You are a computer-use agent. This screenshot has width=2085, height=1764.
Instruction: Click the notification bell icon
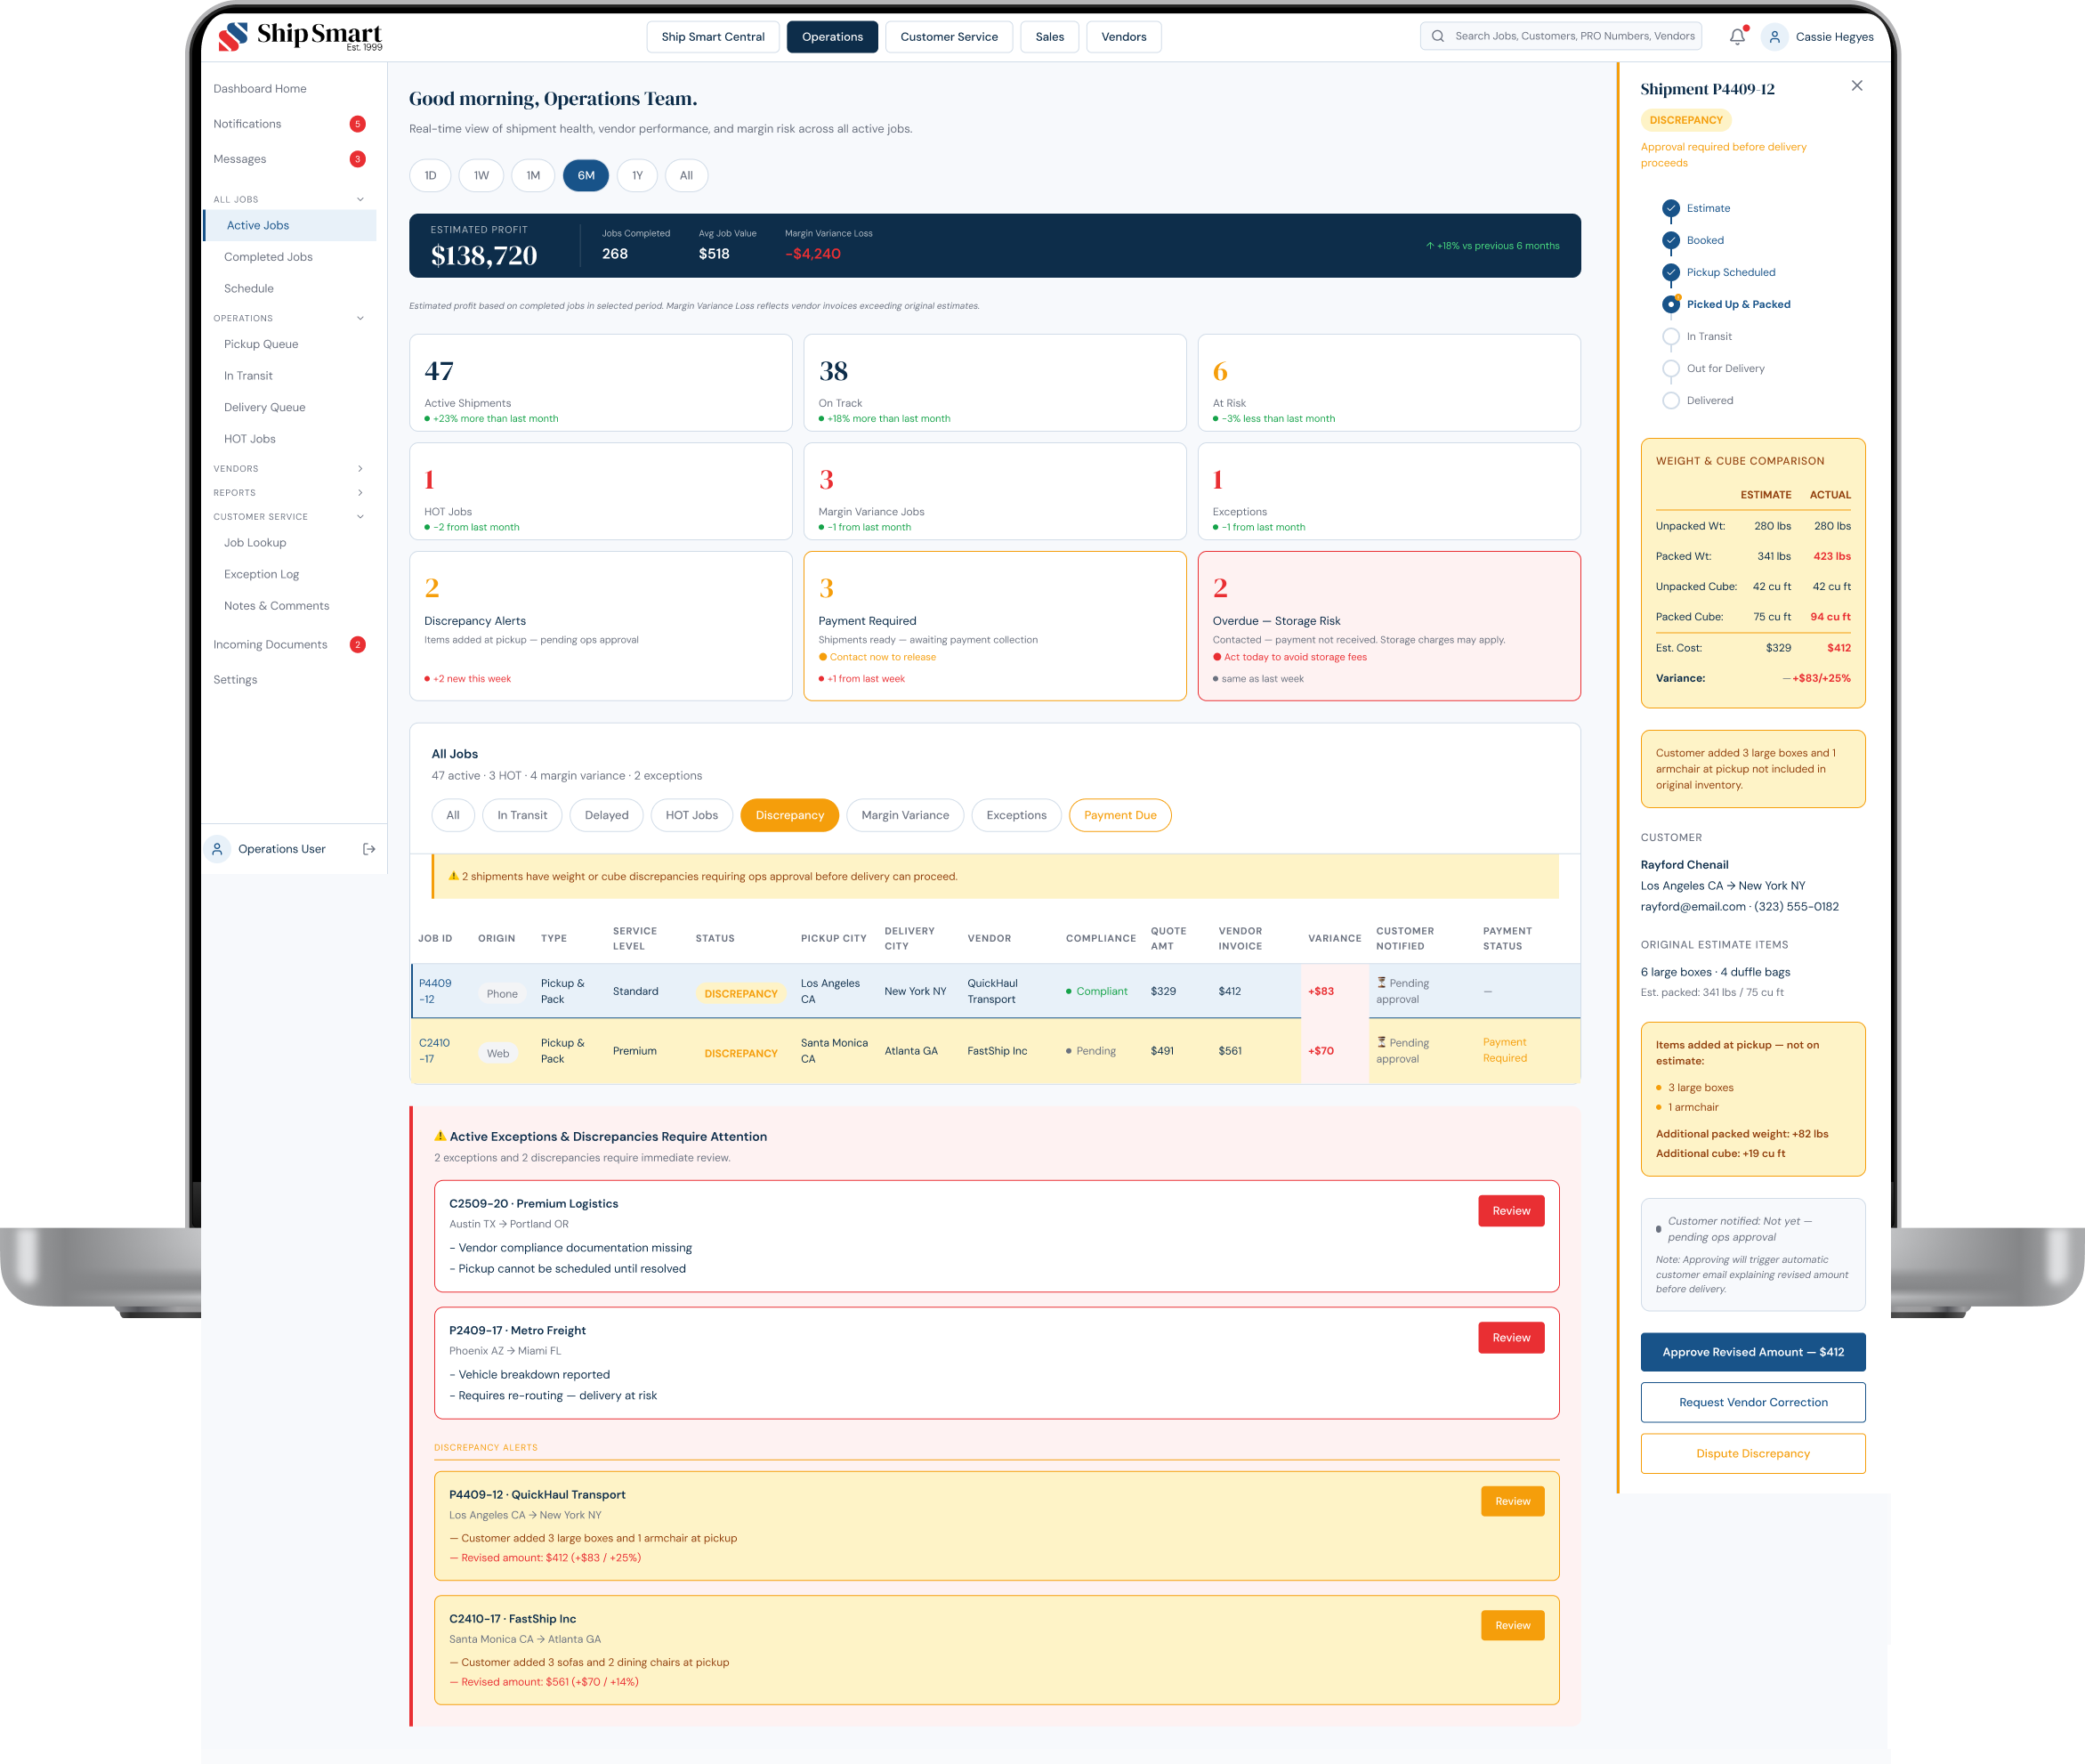tap(1737, 37)
